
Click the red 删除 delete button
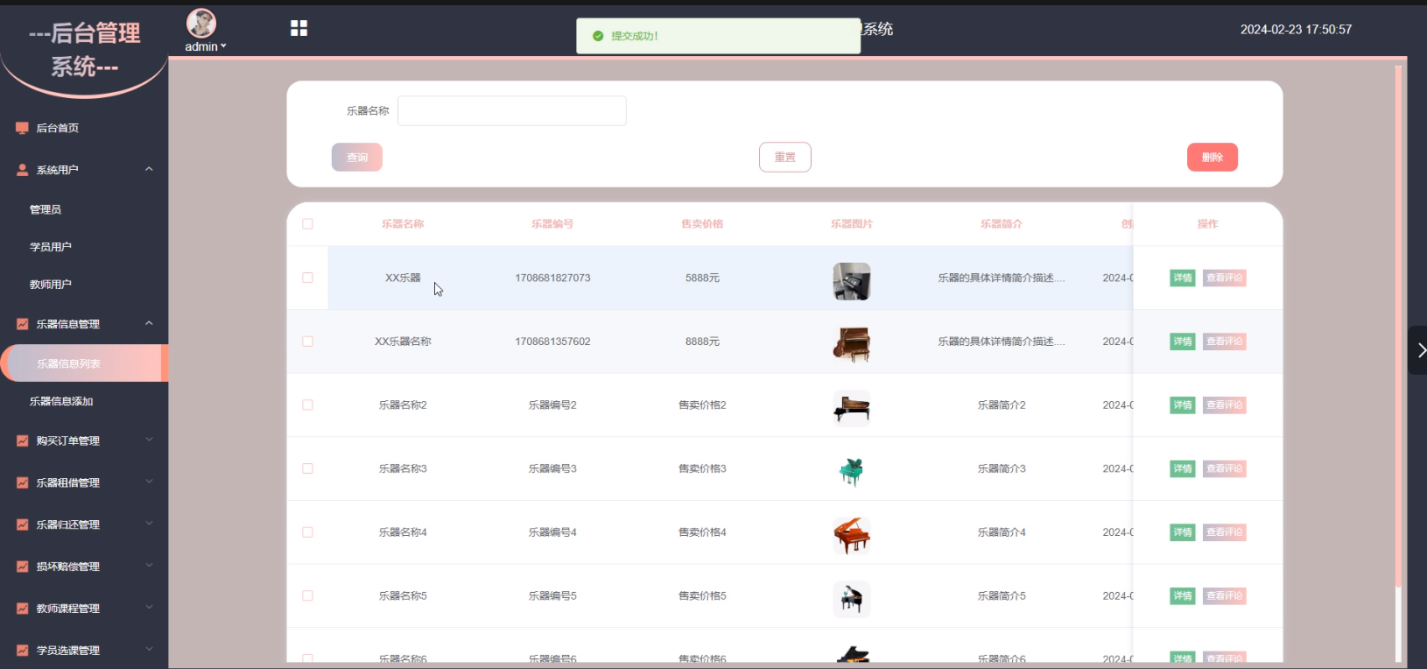pyautogui.click(x=1212, y=157)
